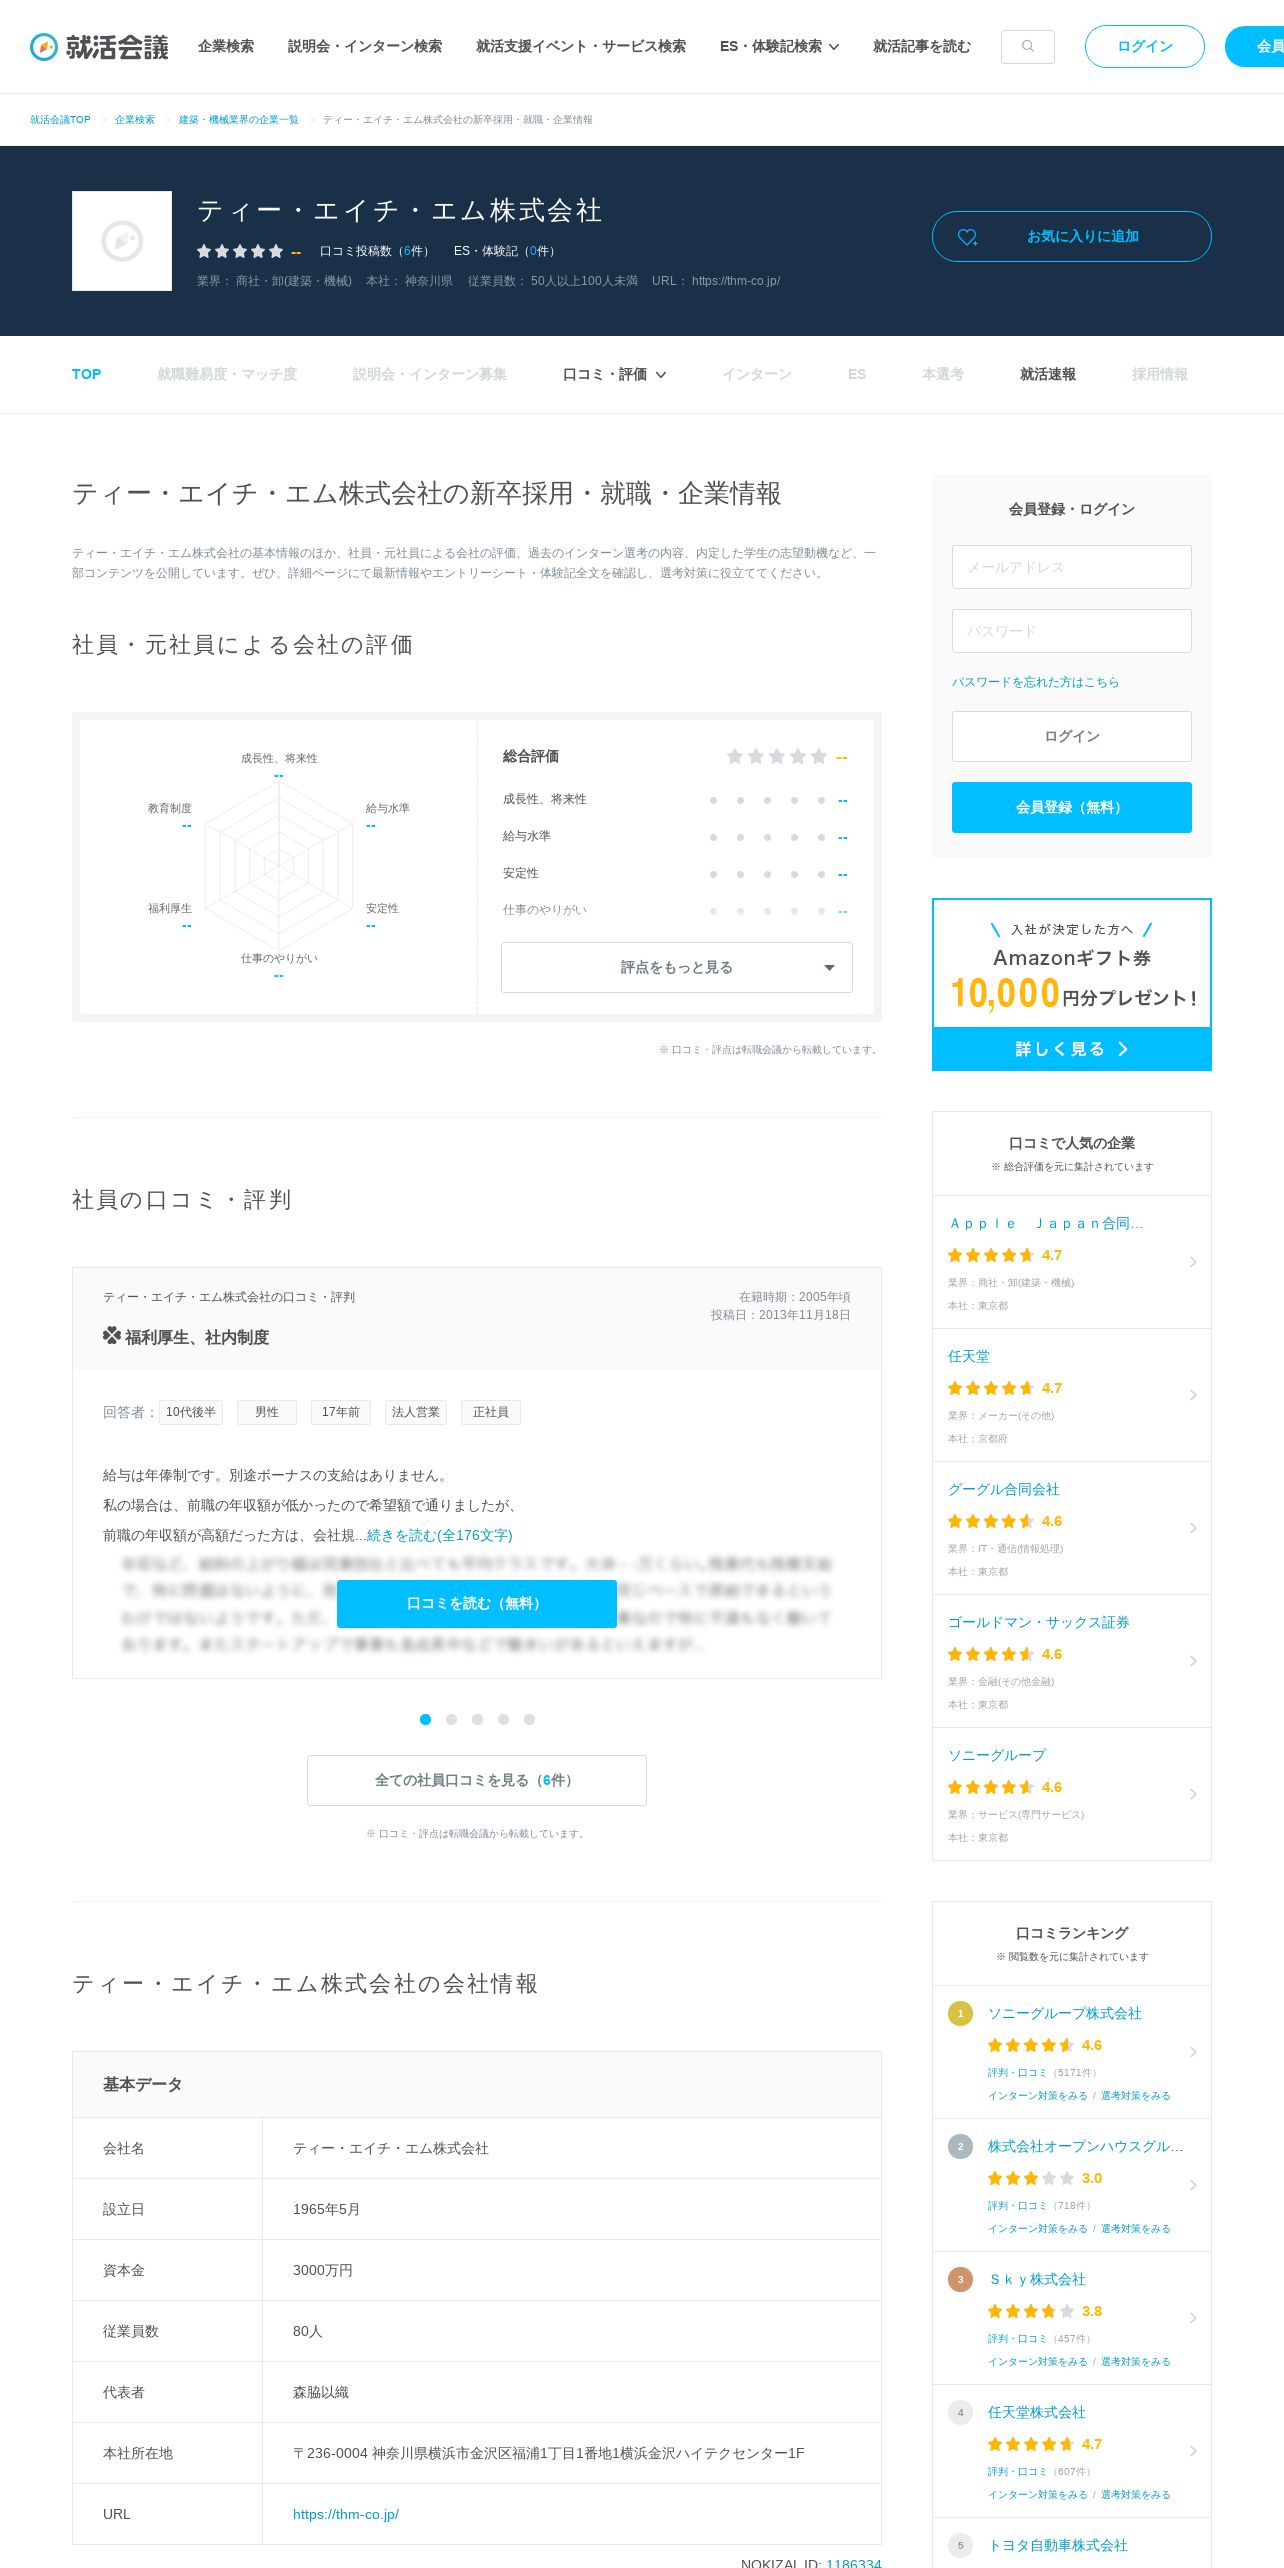1284x2568 pixels.
Task: Click お気に入りに追加 button
Action: click(x=1072, y=236)
